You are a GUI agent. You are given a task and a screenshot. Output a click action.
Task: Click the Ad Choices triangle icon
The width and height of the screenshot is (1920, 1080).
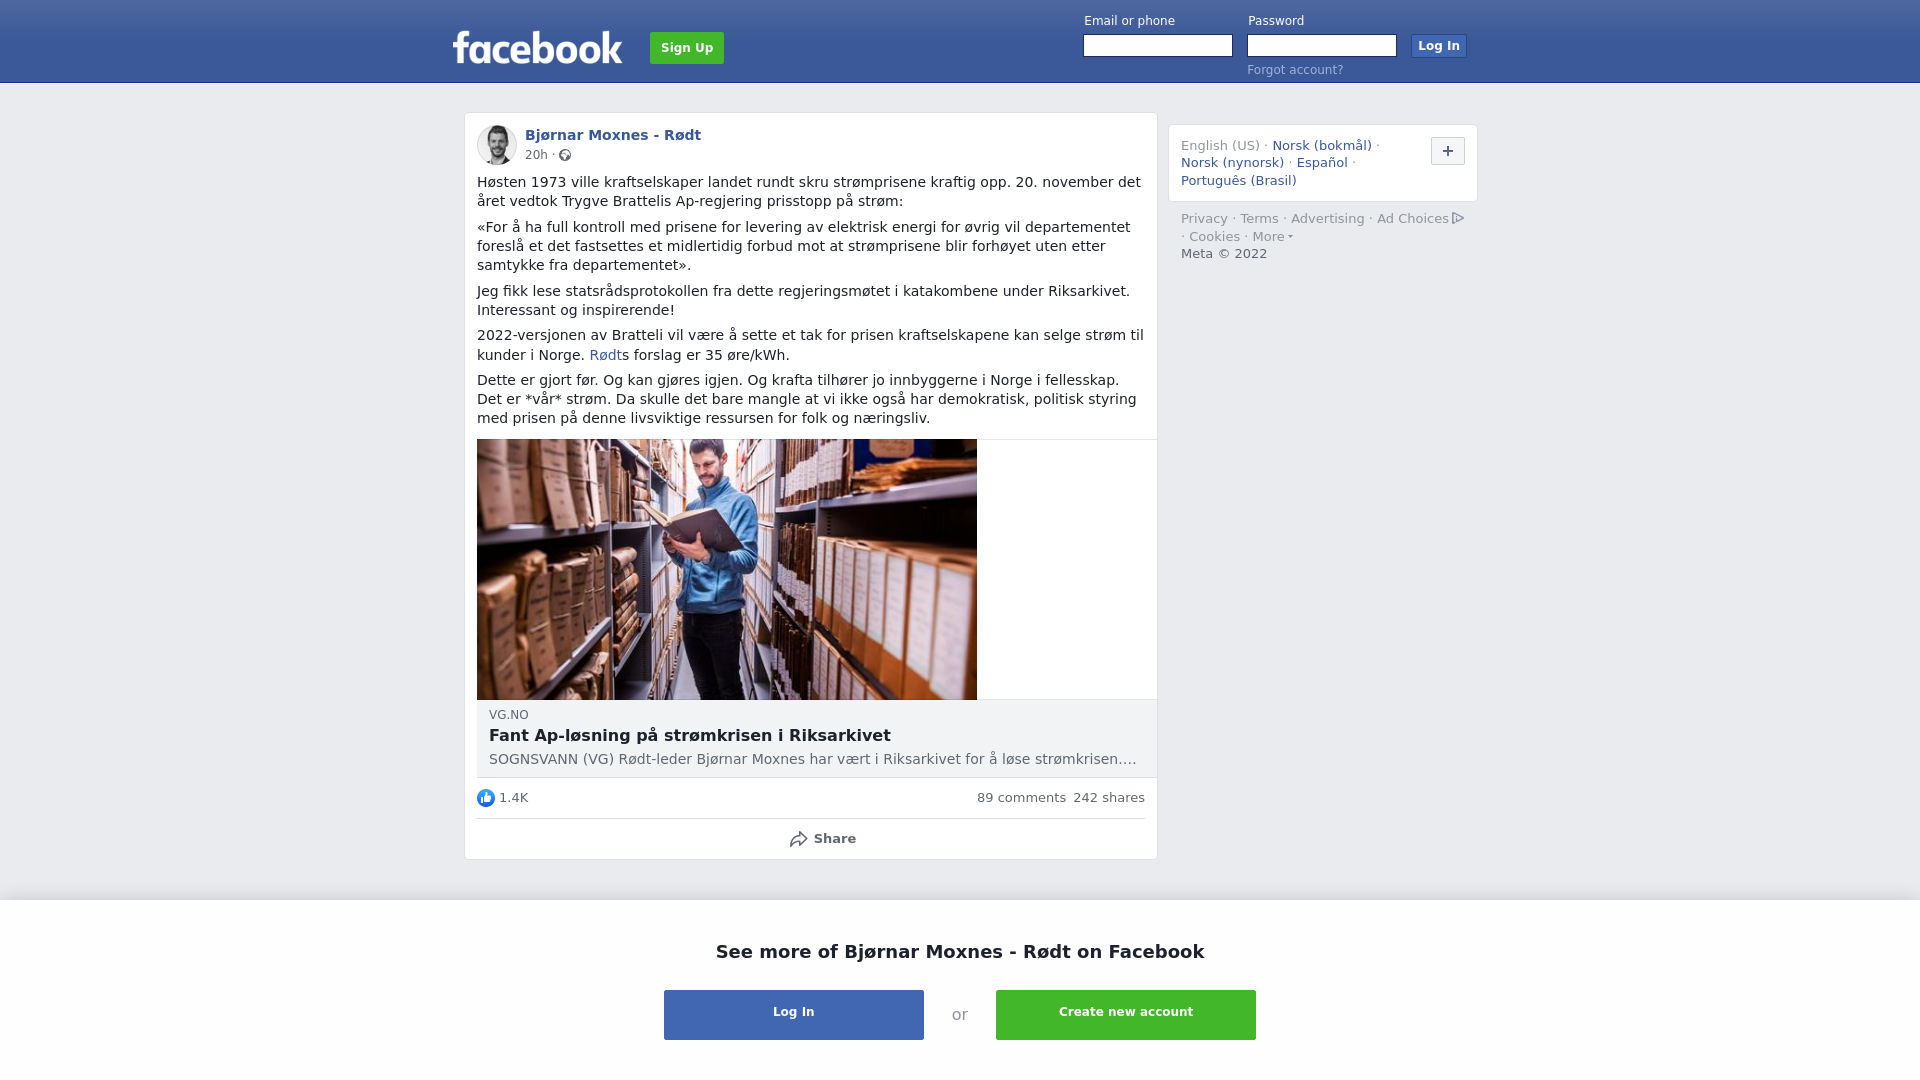coord(1458,218)
